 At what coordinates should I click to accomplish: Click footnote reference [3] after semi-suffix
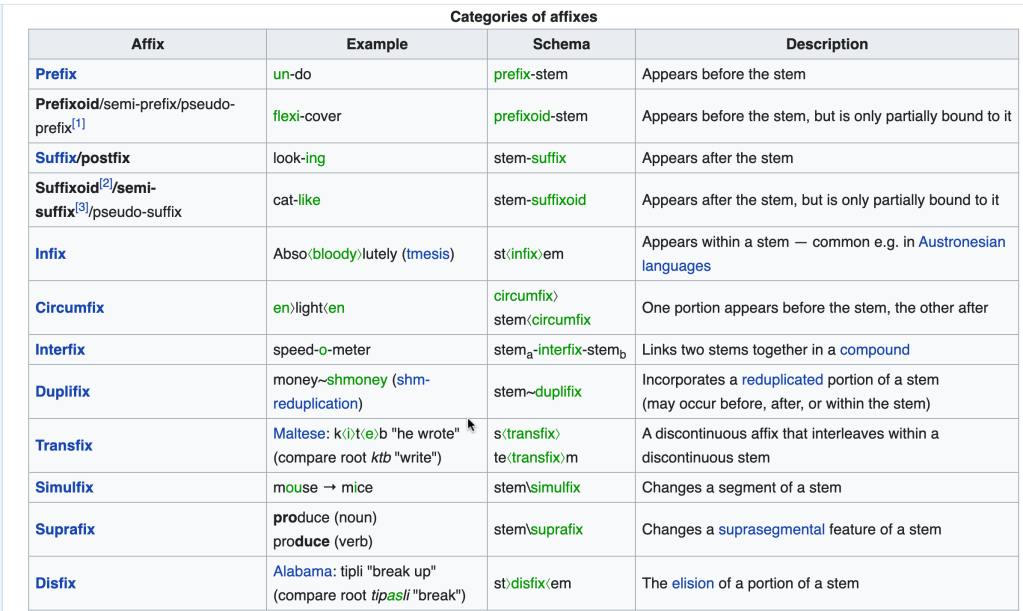85,207
